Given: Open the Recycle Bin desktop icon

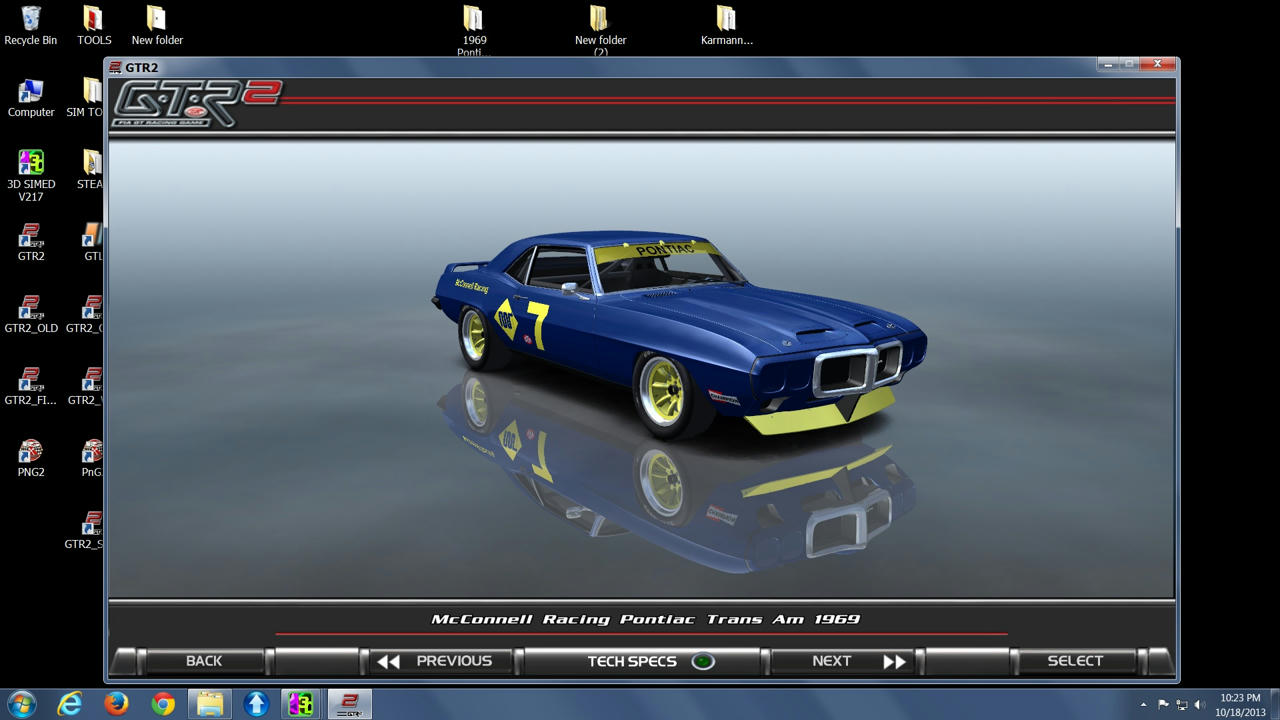Looking at the screenshot, I should click(x=31, y=26).
